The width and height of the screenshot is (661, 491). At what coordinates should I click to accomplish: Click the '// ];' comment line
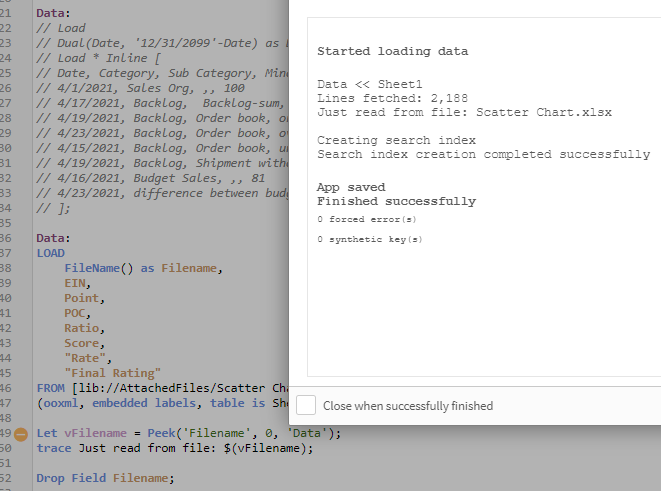click(53, 208)
